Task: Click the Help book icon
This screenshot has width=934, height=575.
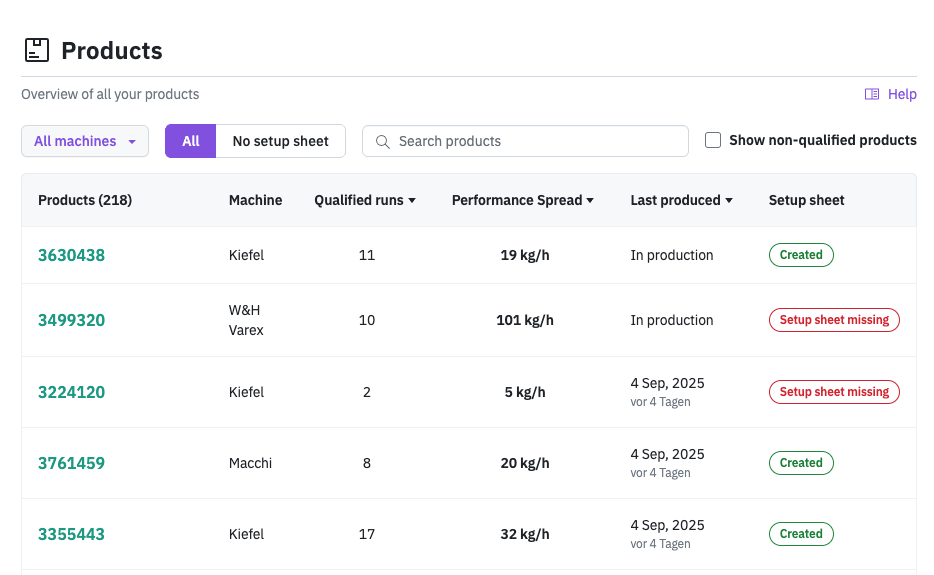Action: [x=872, y=94]
